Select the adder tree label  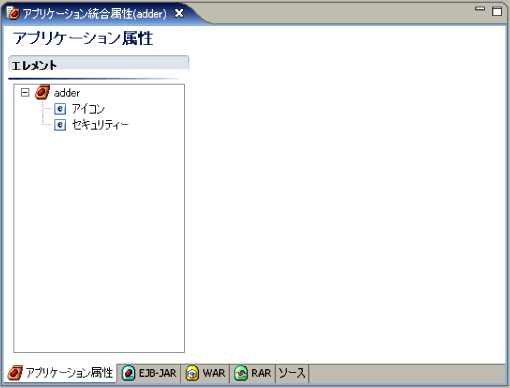(67, 93)
